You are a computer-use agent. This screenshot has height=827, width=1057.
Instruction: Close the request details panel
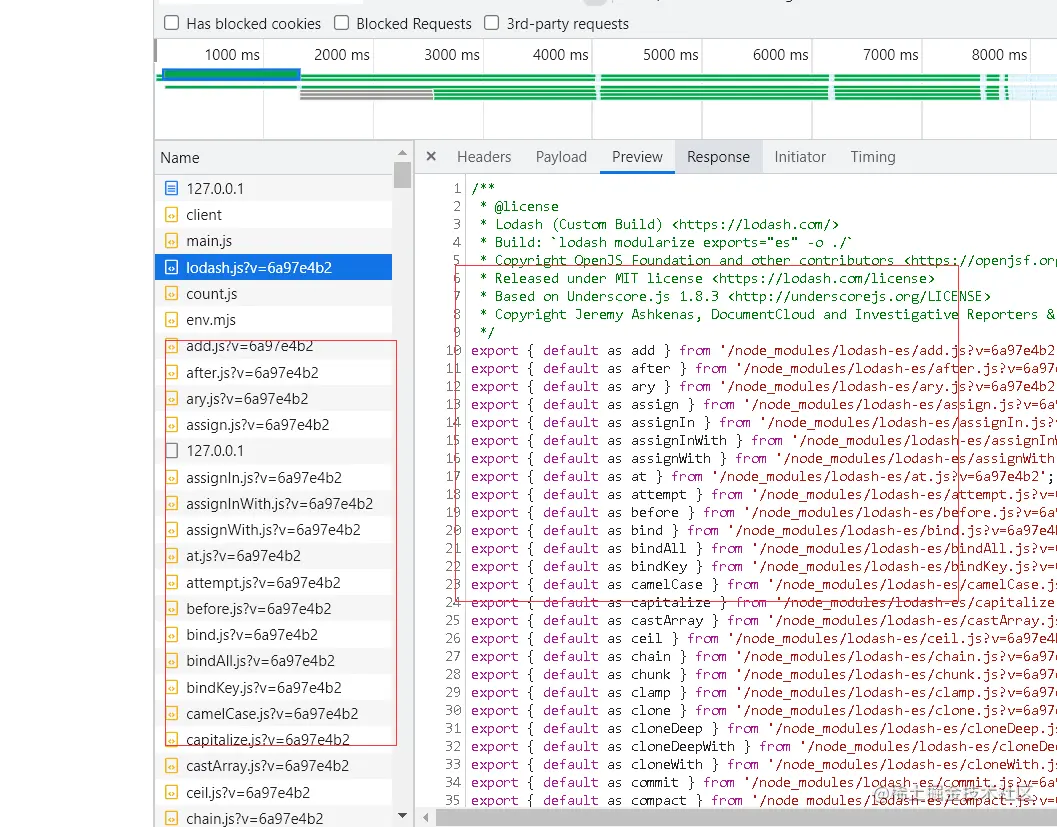point(431,156)
